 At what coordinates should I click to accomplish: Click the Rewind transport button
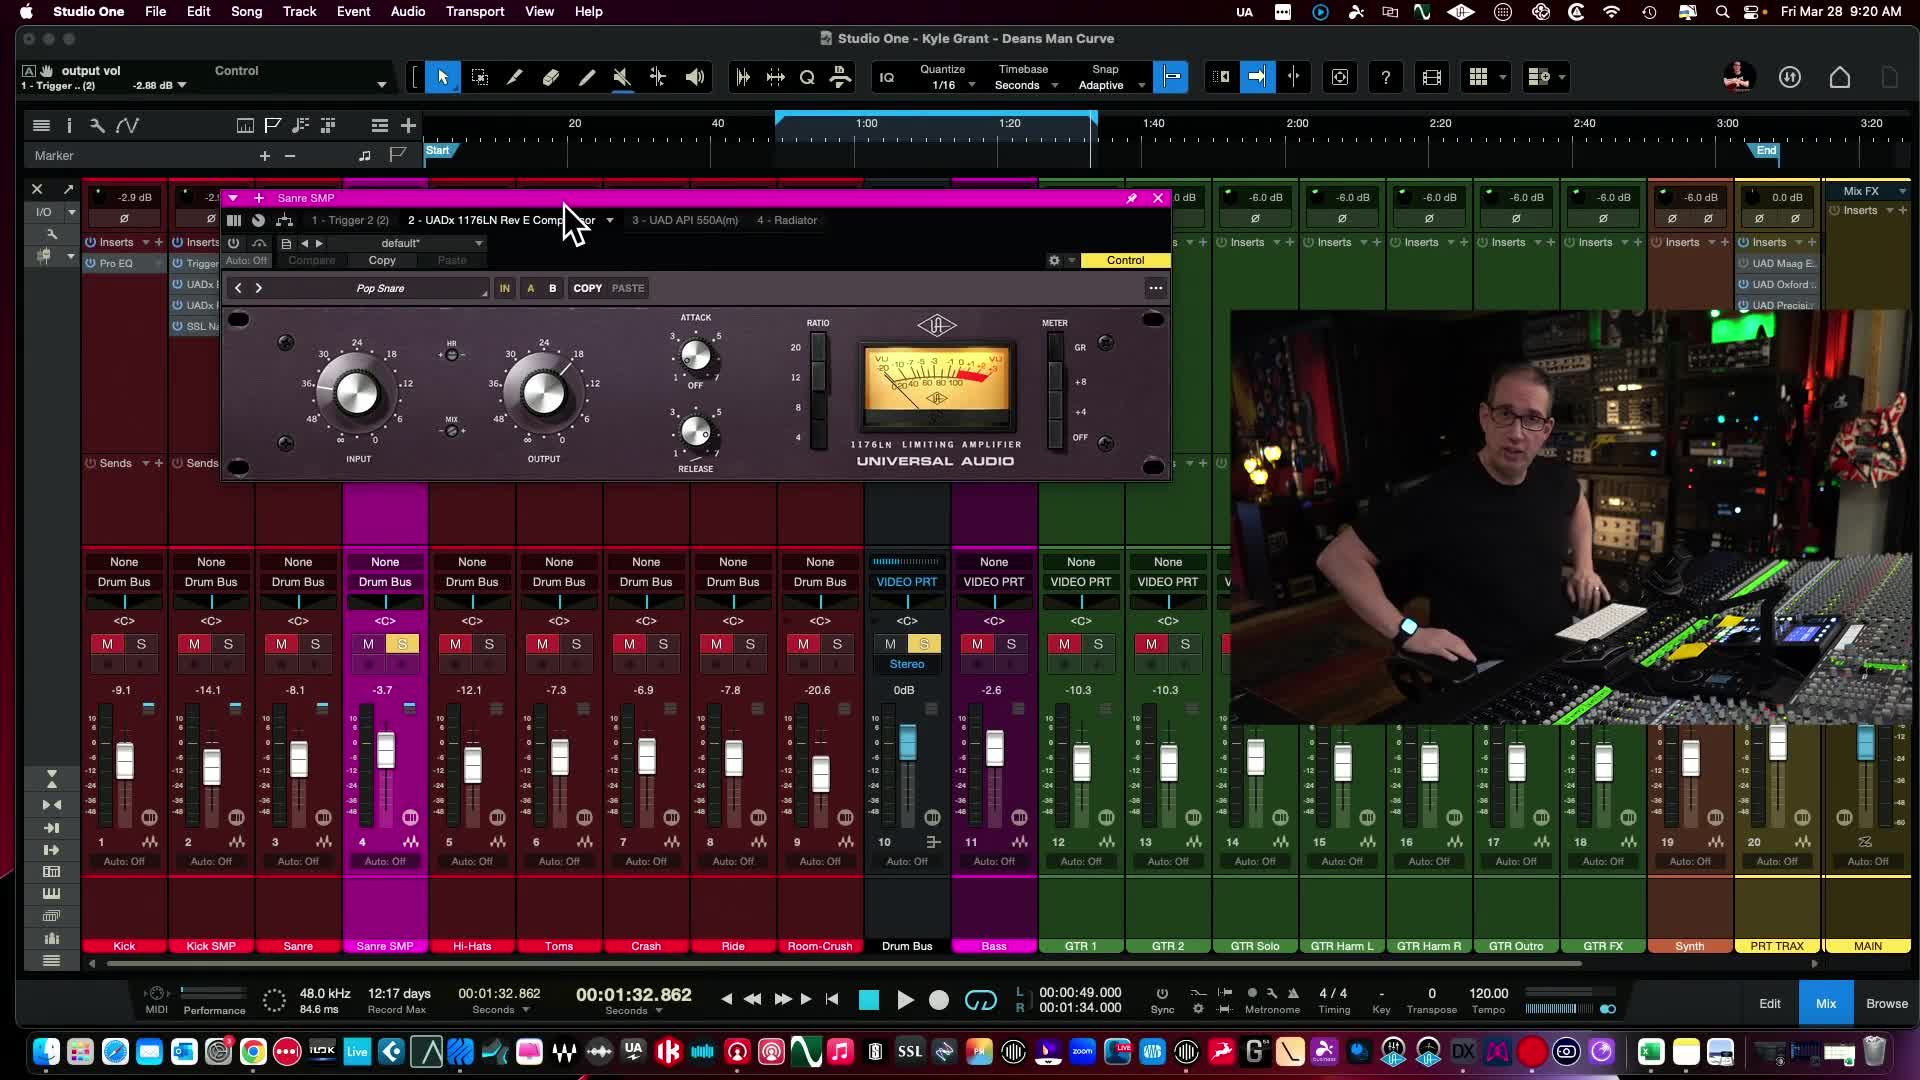(x=752, y=999)
